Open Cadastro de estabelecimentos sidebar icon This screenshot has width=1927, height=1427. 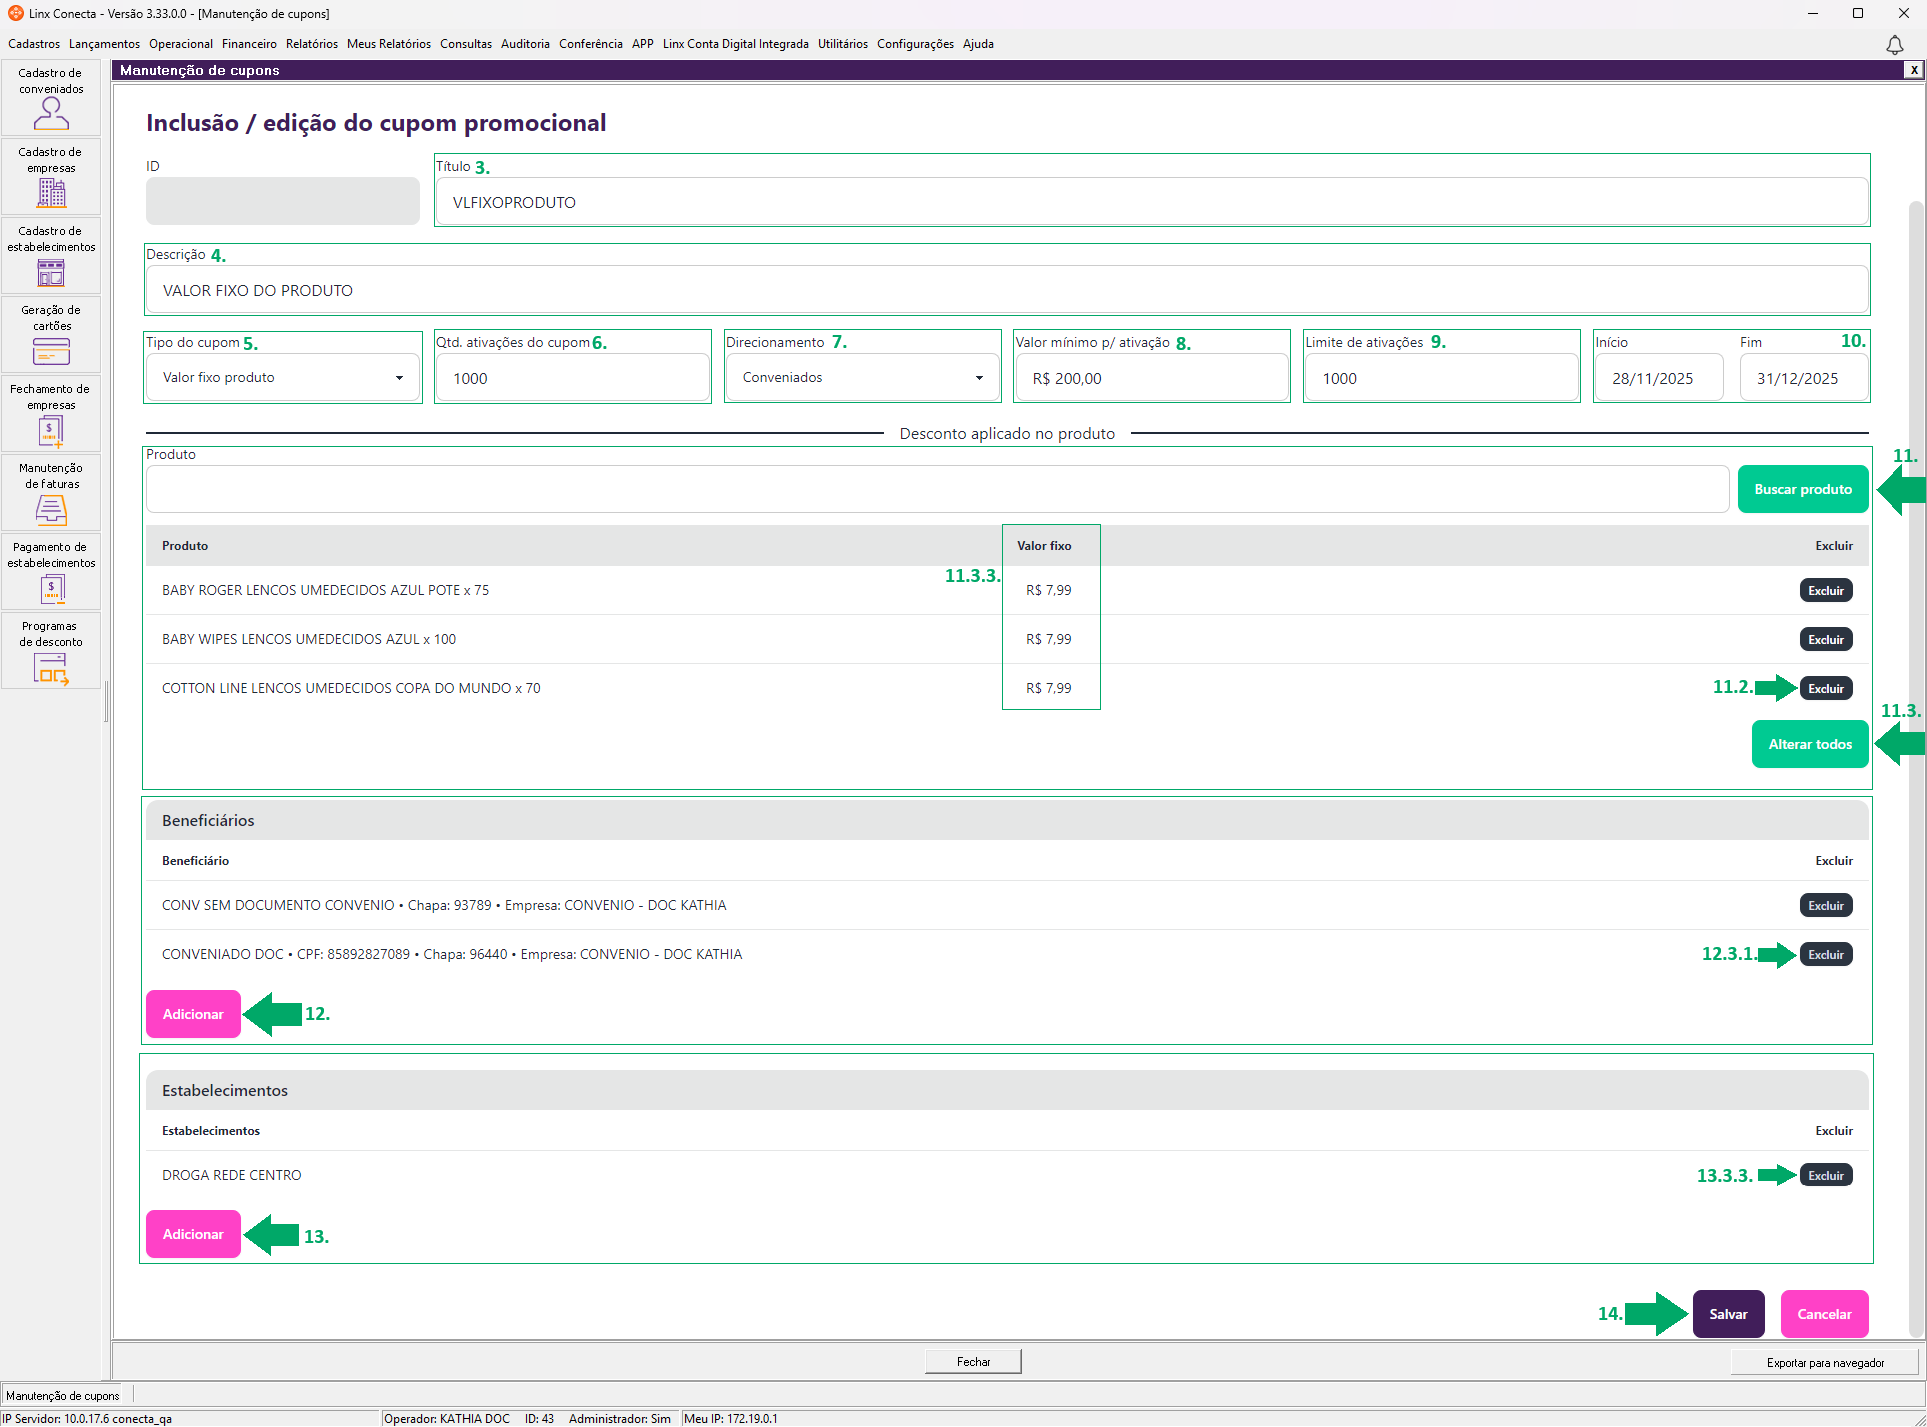click(51, 257)
